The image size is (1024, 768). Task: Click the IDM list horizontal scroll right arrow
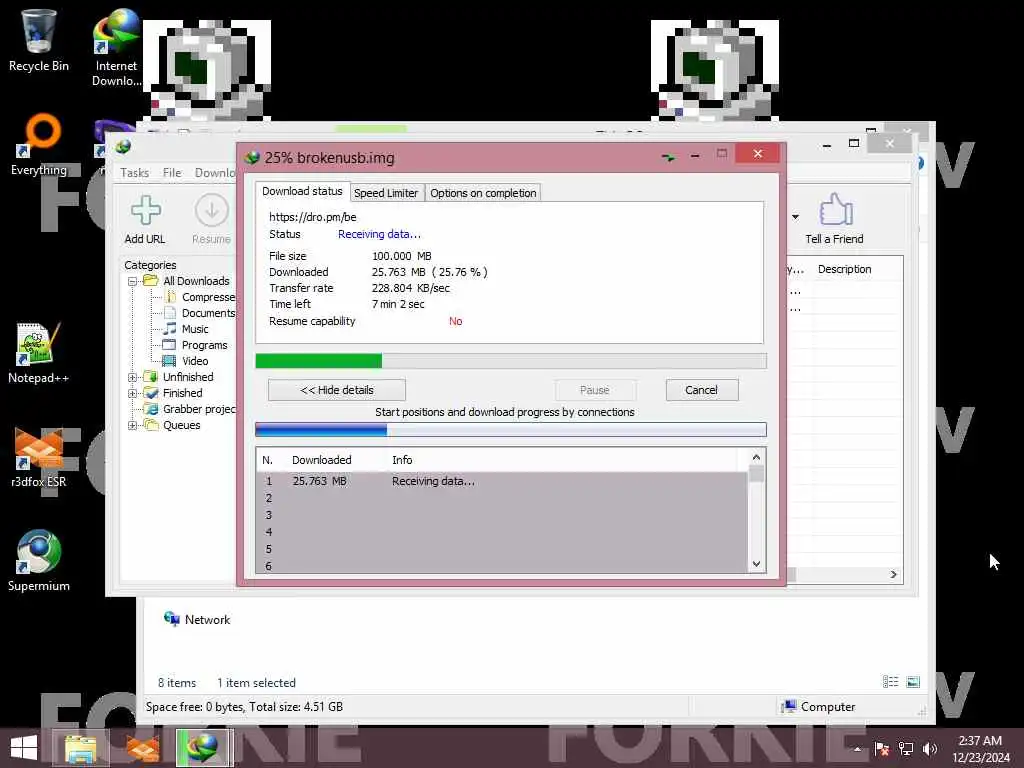coord(893,574)
